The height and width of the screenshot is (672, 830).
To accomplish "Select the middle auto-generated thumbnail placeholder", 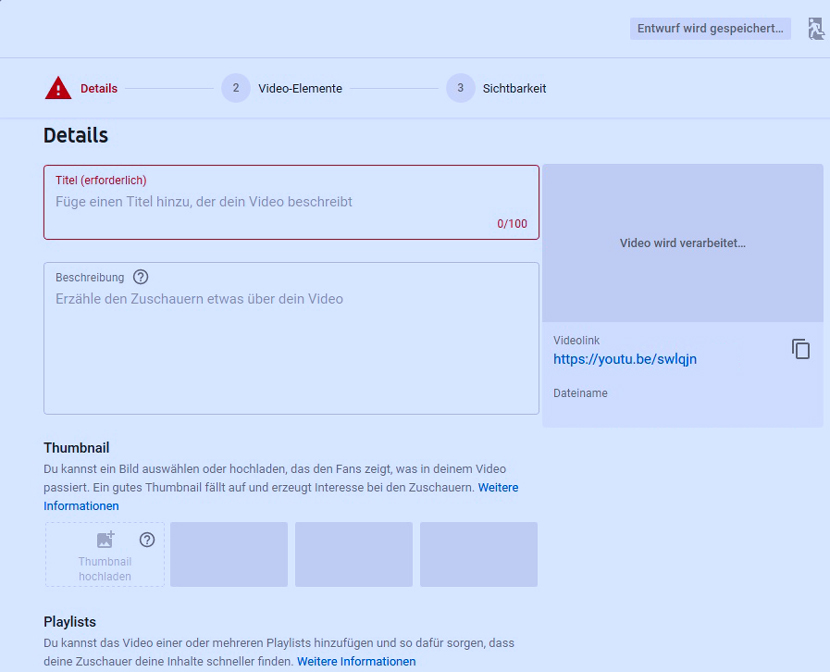I will [x=353, y=554].
